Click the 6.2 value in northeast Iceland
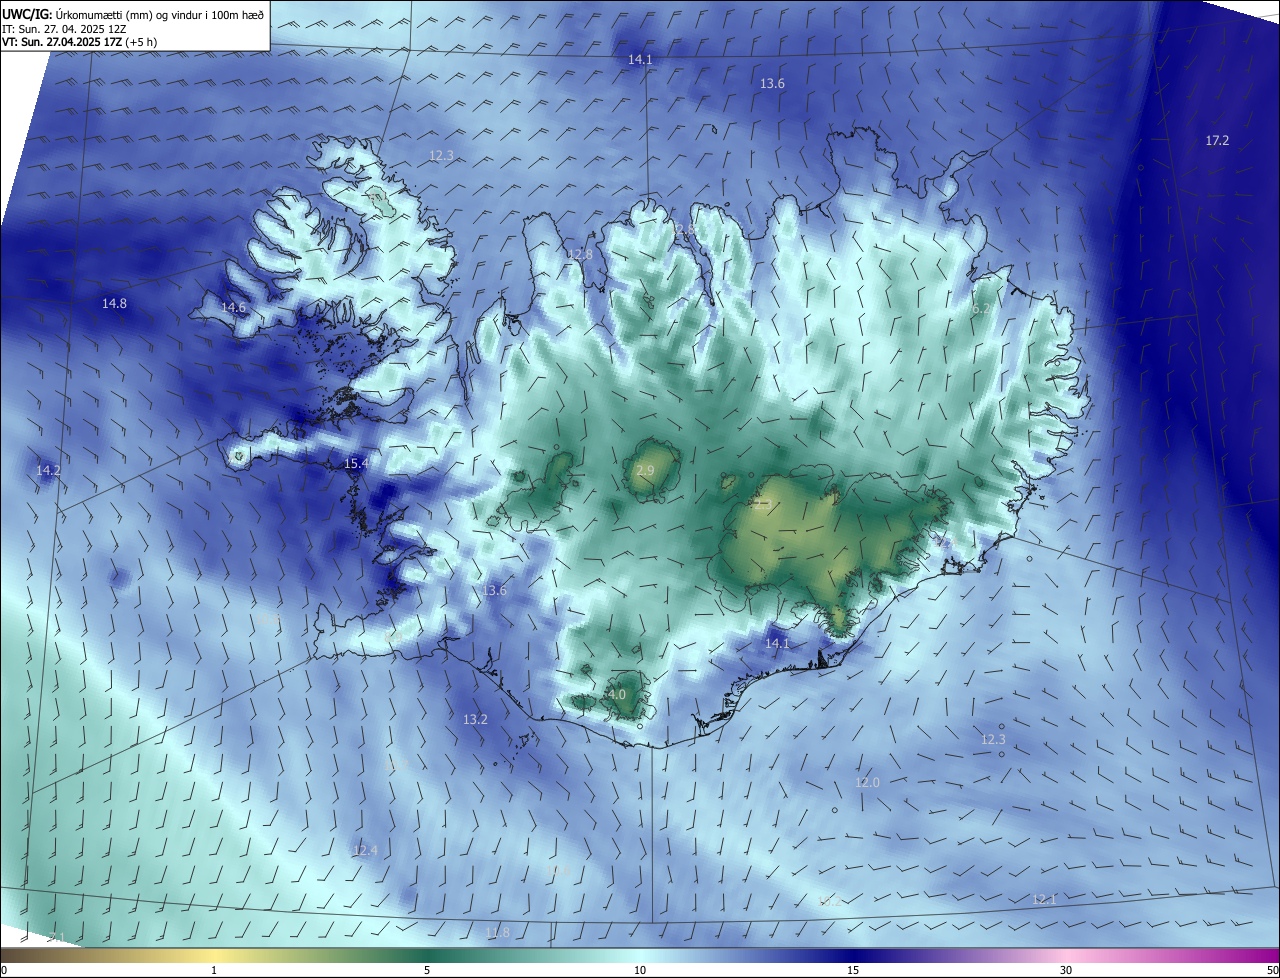 pyautogui.click(x=982, y=310)
